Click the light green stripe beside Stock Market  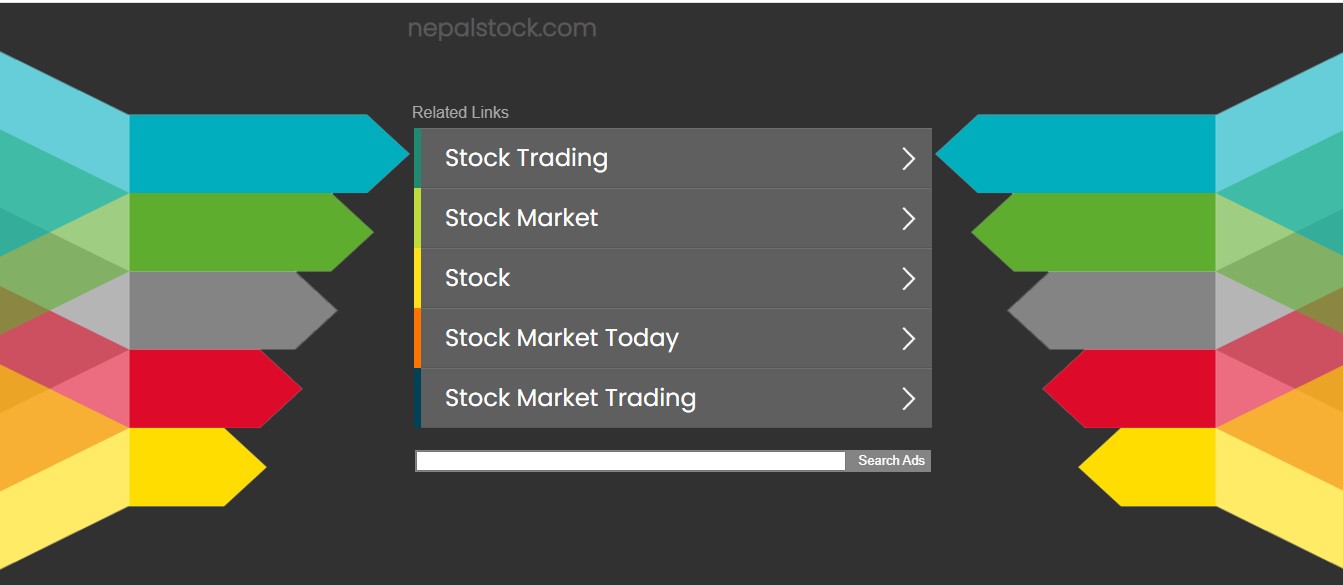[x=418, y=218]
